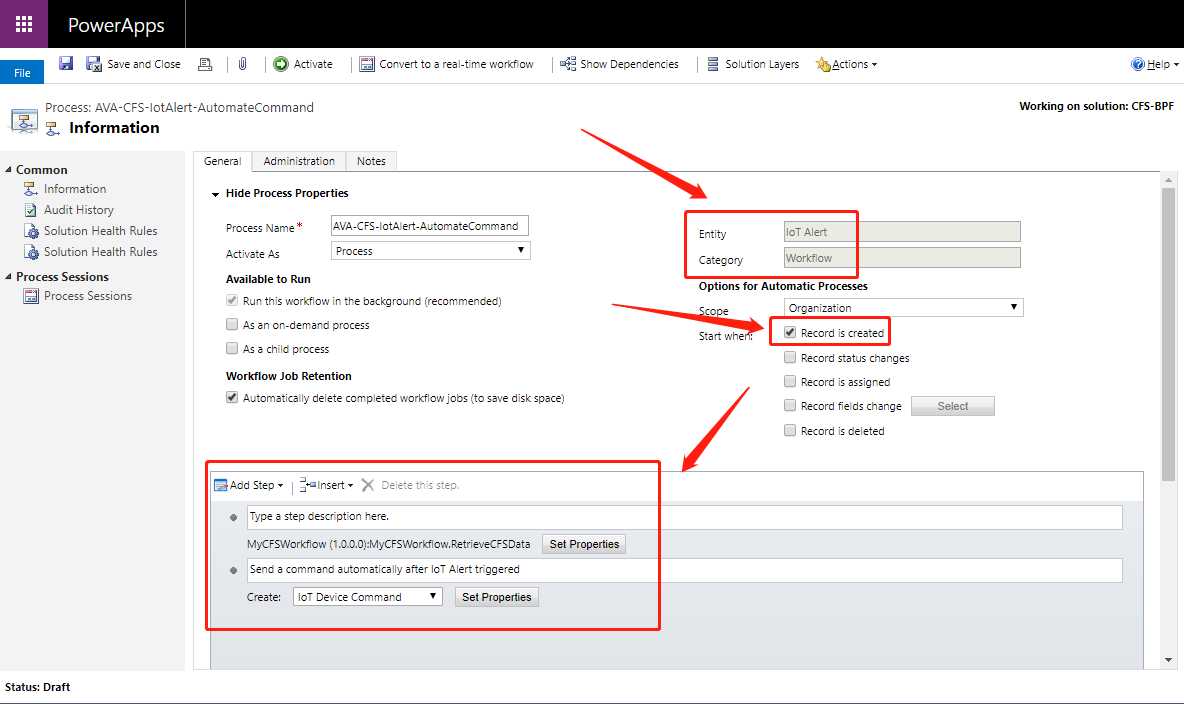Open the File menu
Screen dimensions: 1184x704
[x=22, y=73]
